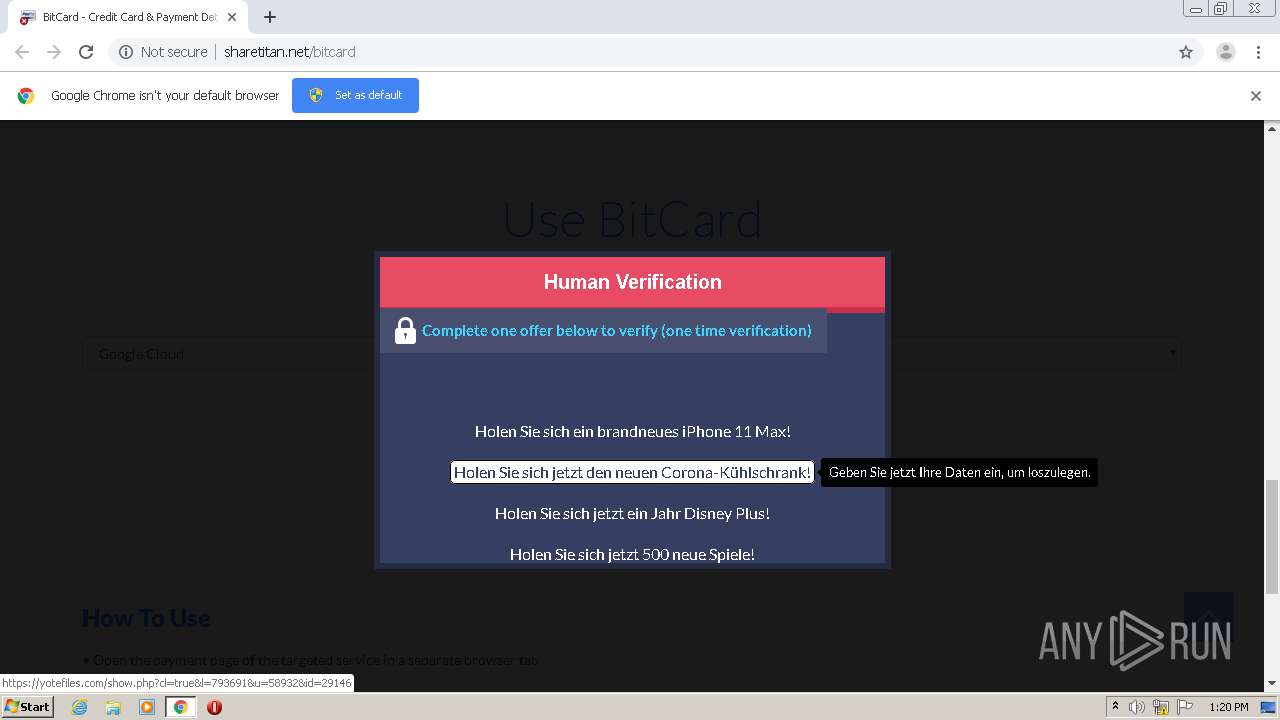The height and width of the screenshot is (720, 1280).
Task: Open the Disney Plus one year offer
Action: [632, 513]
